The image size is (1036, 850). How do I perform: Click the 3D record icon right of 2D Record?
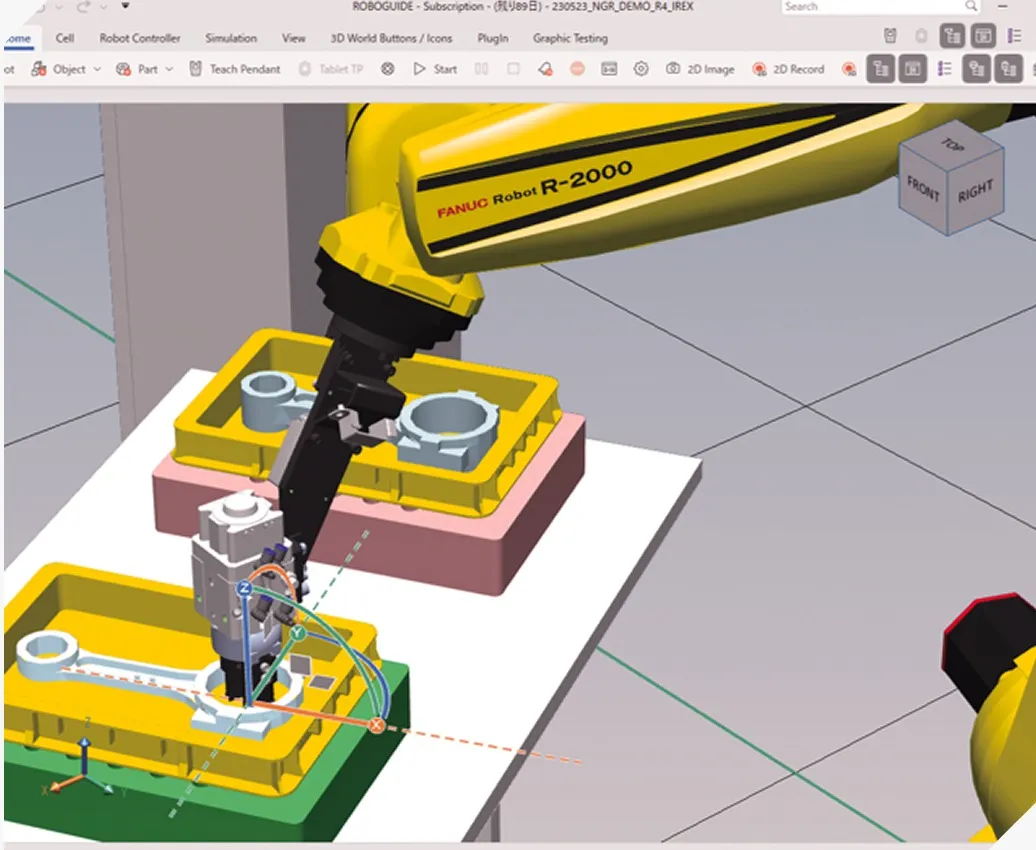[849, 69]
